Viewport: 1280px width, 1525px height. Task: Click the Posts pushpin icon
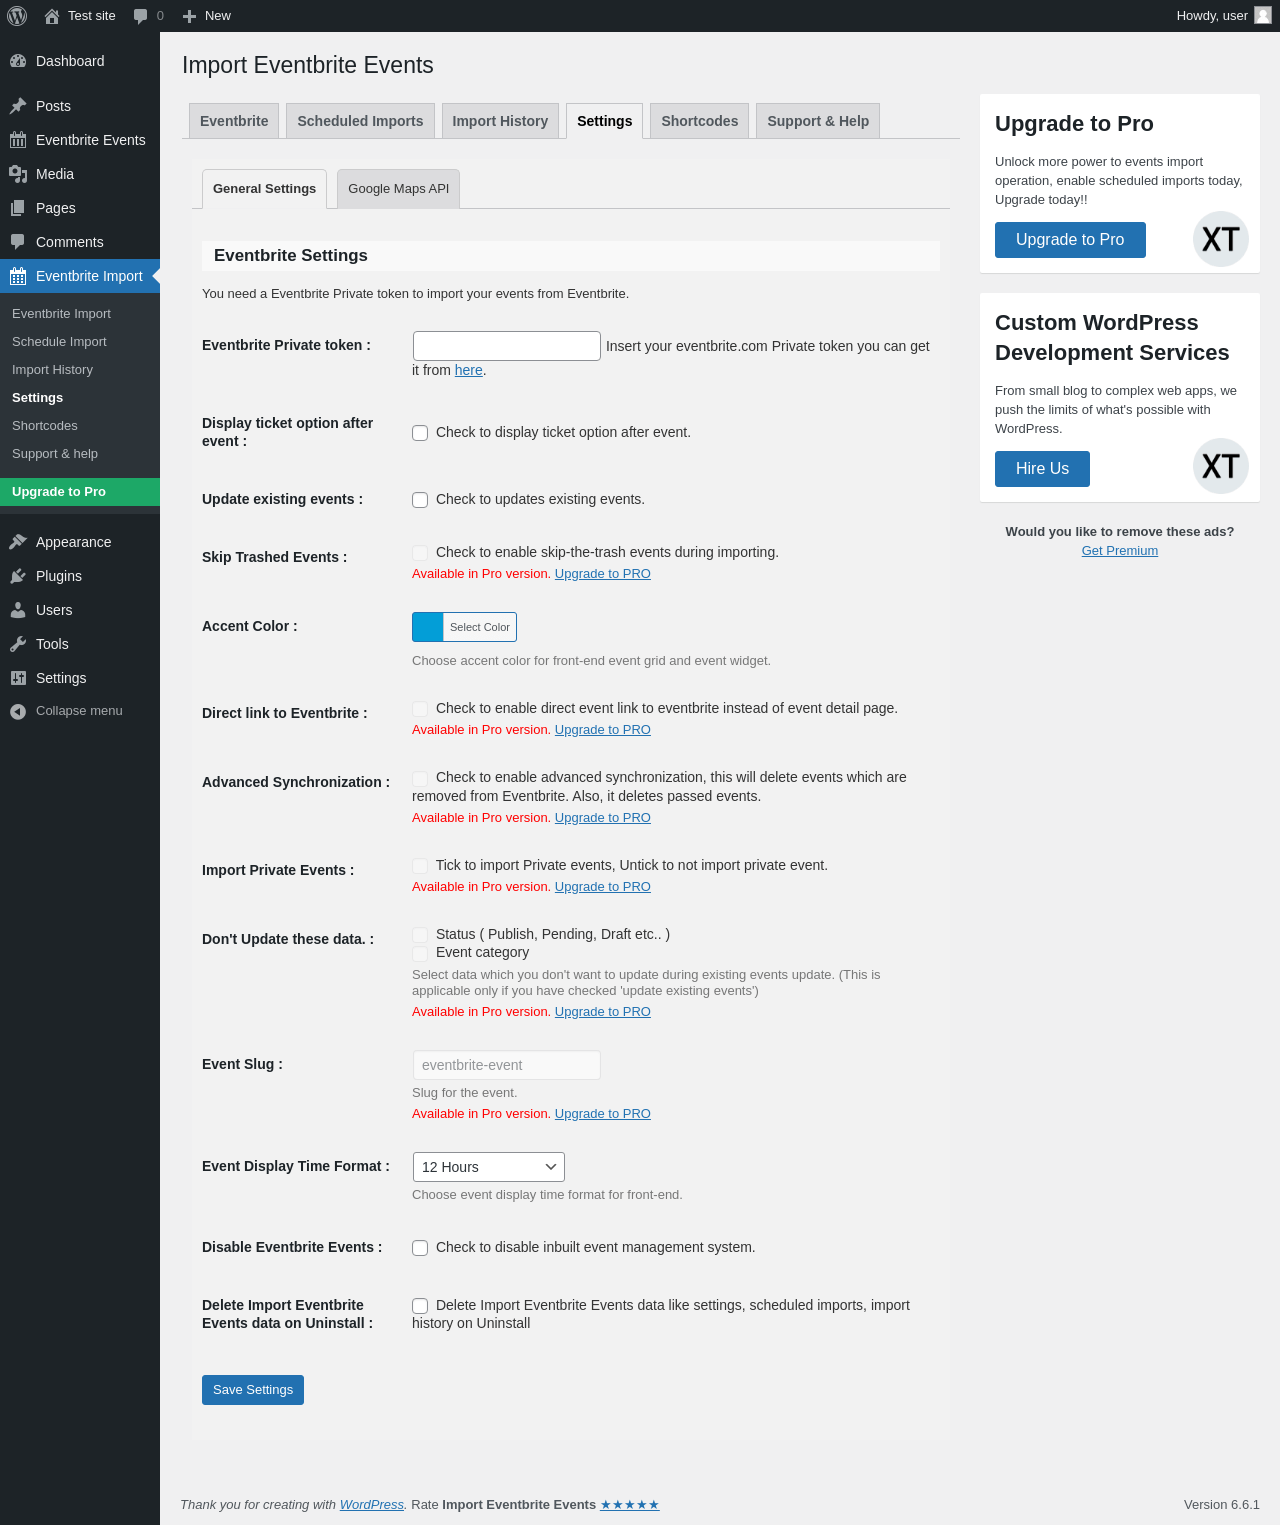coord(18,106)
